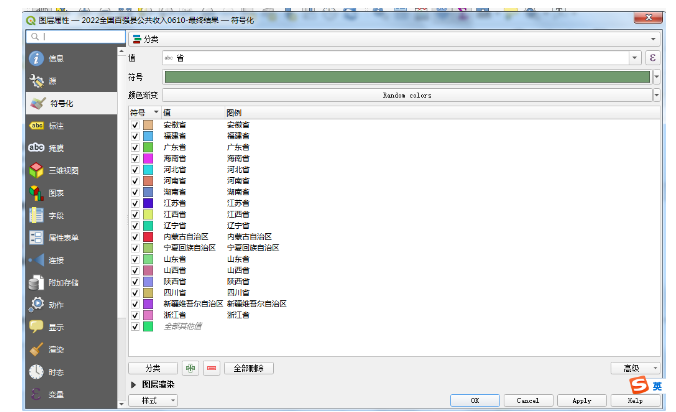Click the green 符号 symbol preview bar

tap(407, 77)
